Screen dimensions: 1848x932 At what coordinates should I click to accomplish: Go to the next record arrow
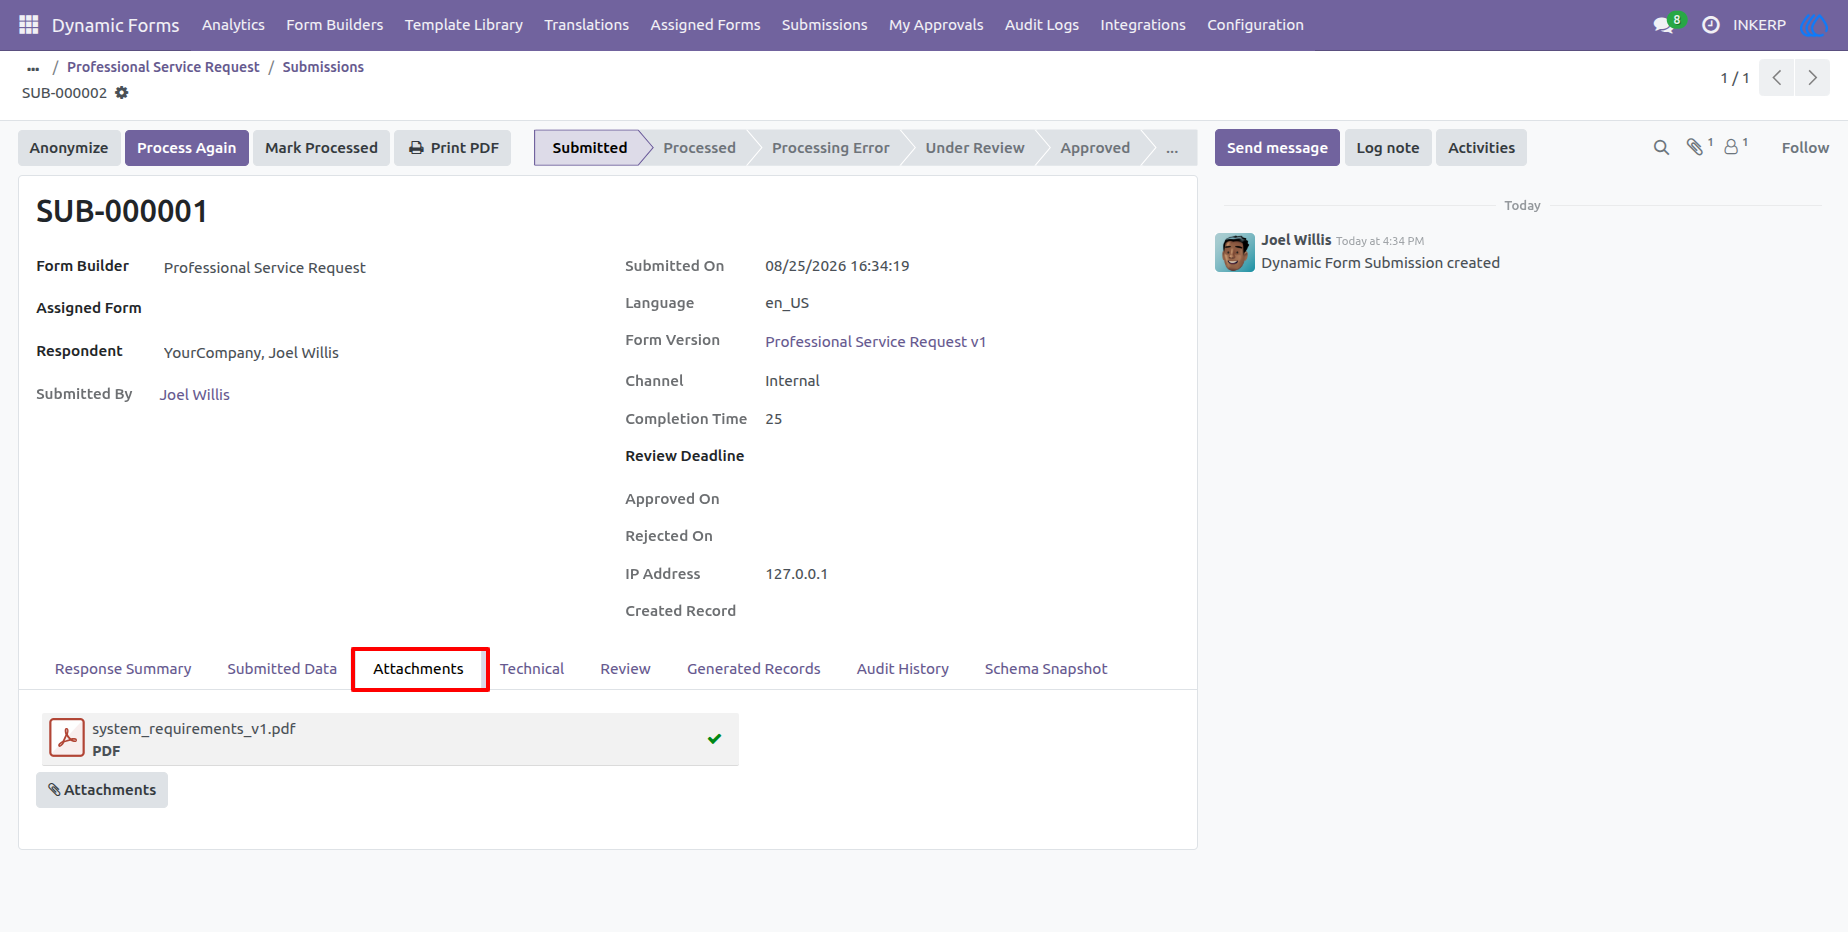[x=1812, y=78]
